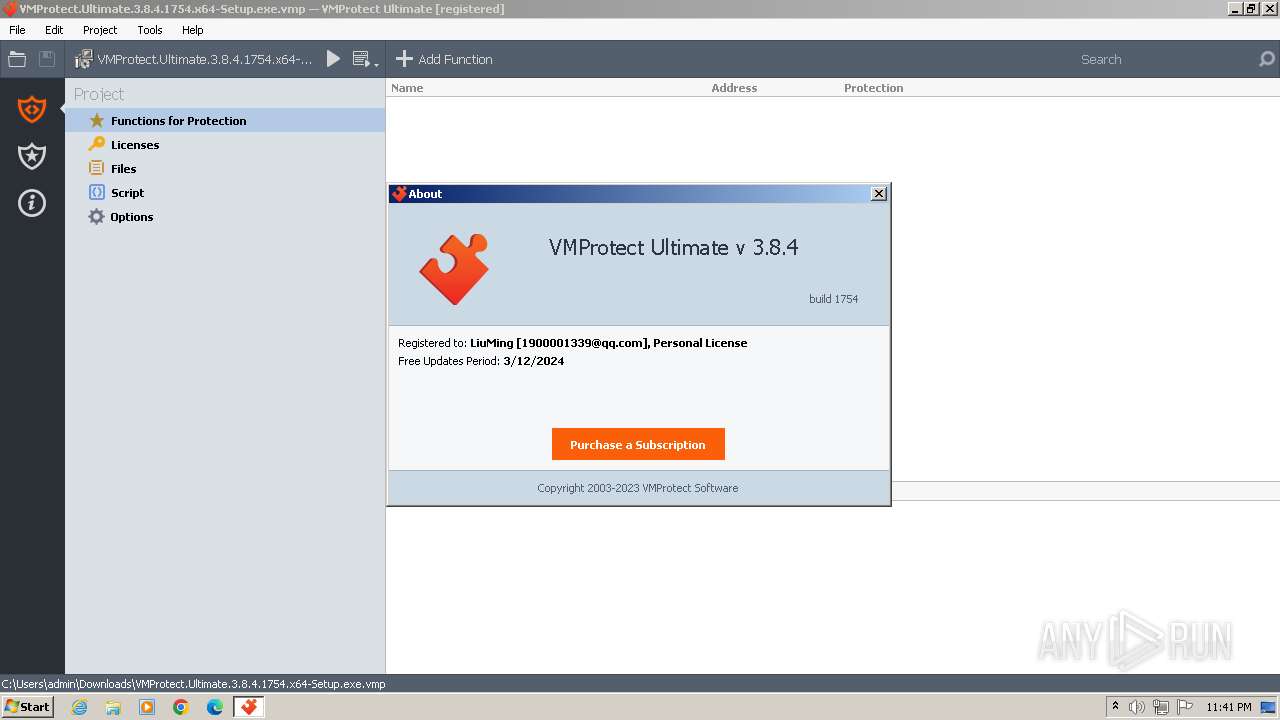Click the Address column header

[x=734, y=88]
